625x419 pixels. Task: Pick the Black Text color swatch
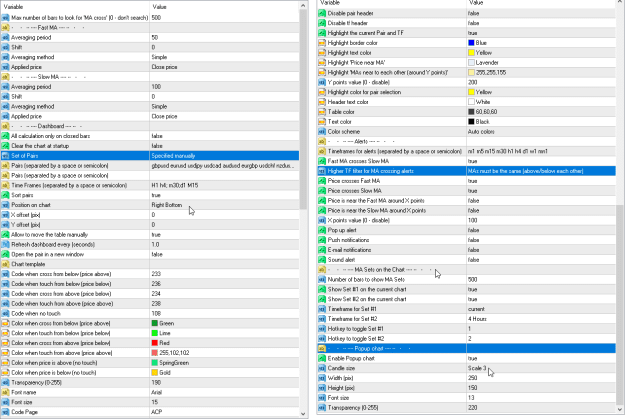[x=471, y=122]
